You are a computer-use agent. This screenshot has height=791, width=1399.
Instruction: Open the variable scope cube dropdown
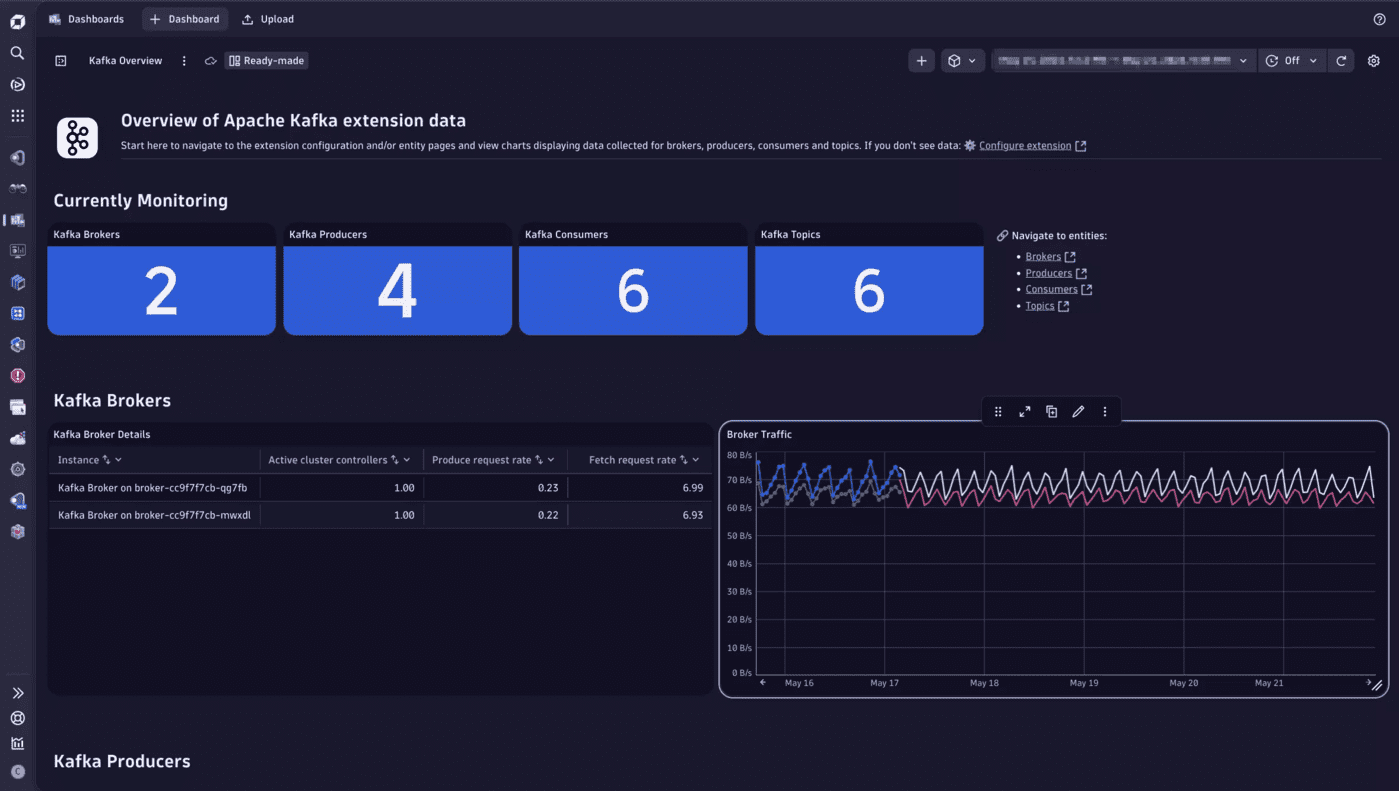961,60
